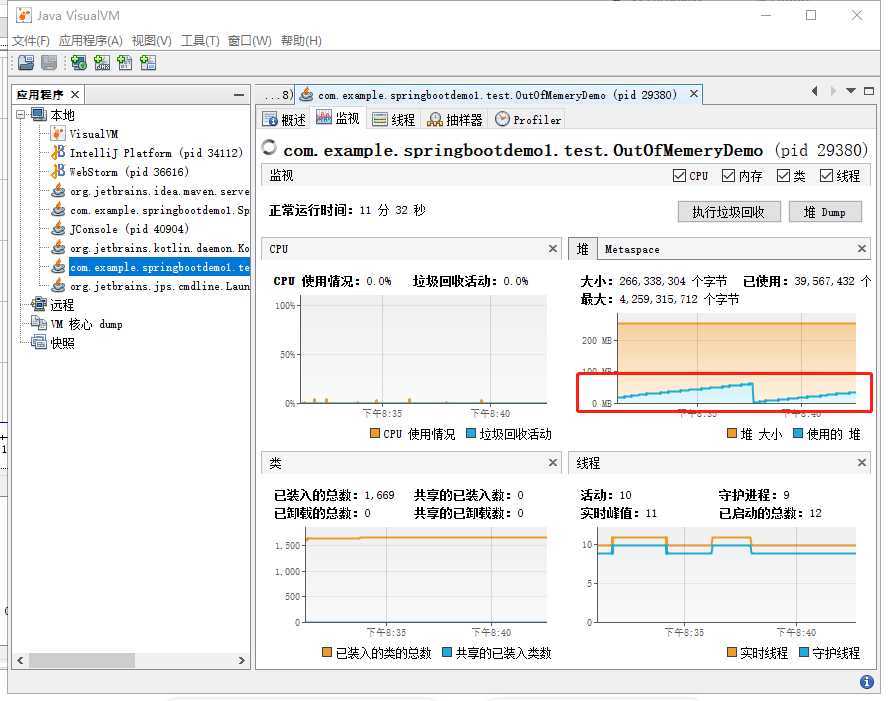The height and width of the screenshot is (701, 888).
Task: Switch to the 监视 (Monitor) tab
Action: tap(338, 118)
